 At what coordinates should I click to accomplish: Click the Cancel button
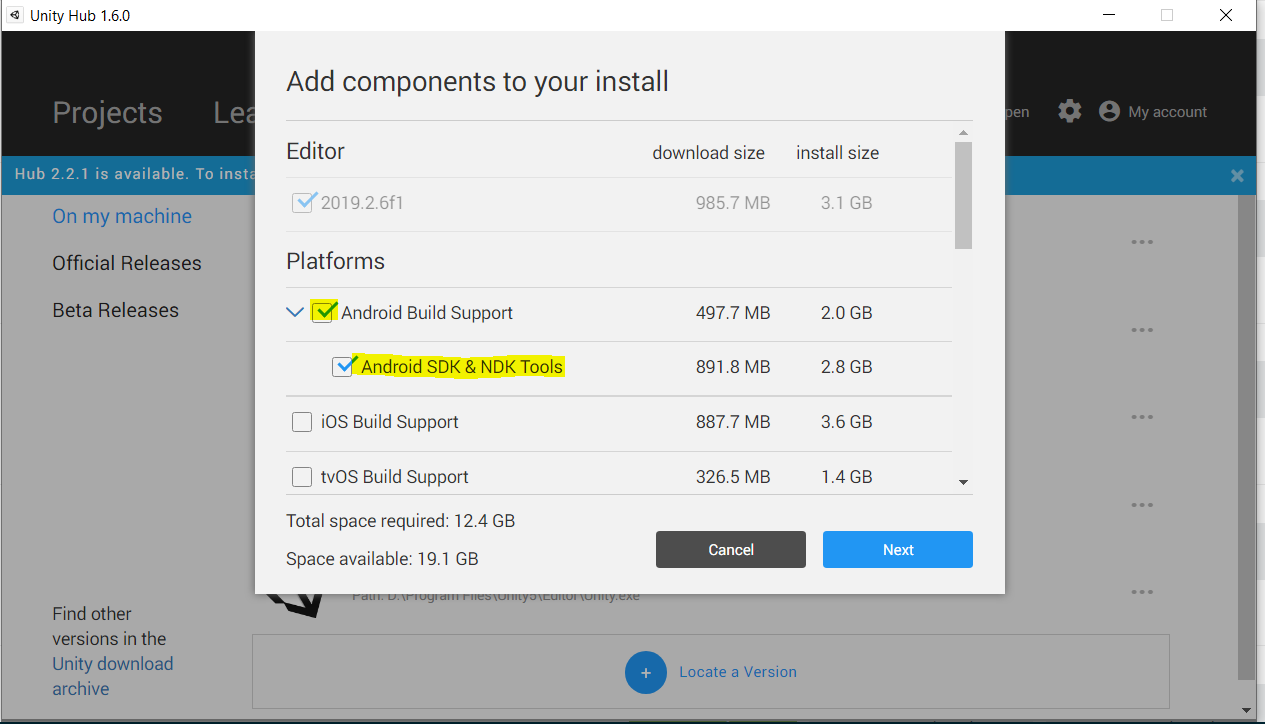[731, 549]
